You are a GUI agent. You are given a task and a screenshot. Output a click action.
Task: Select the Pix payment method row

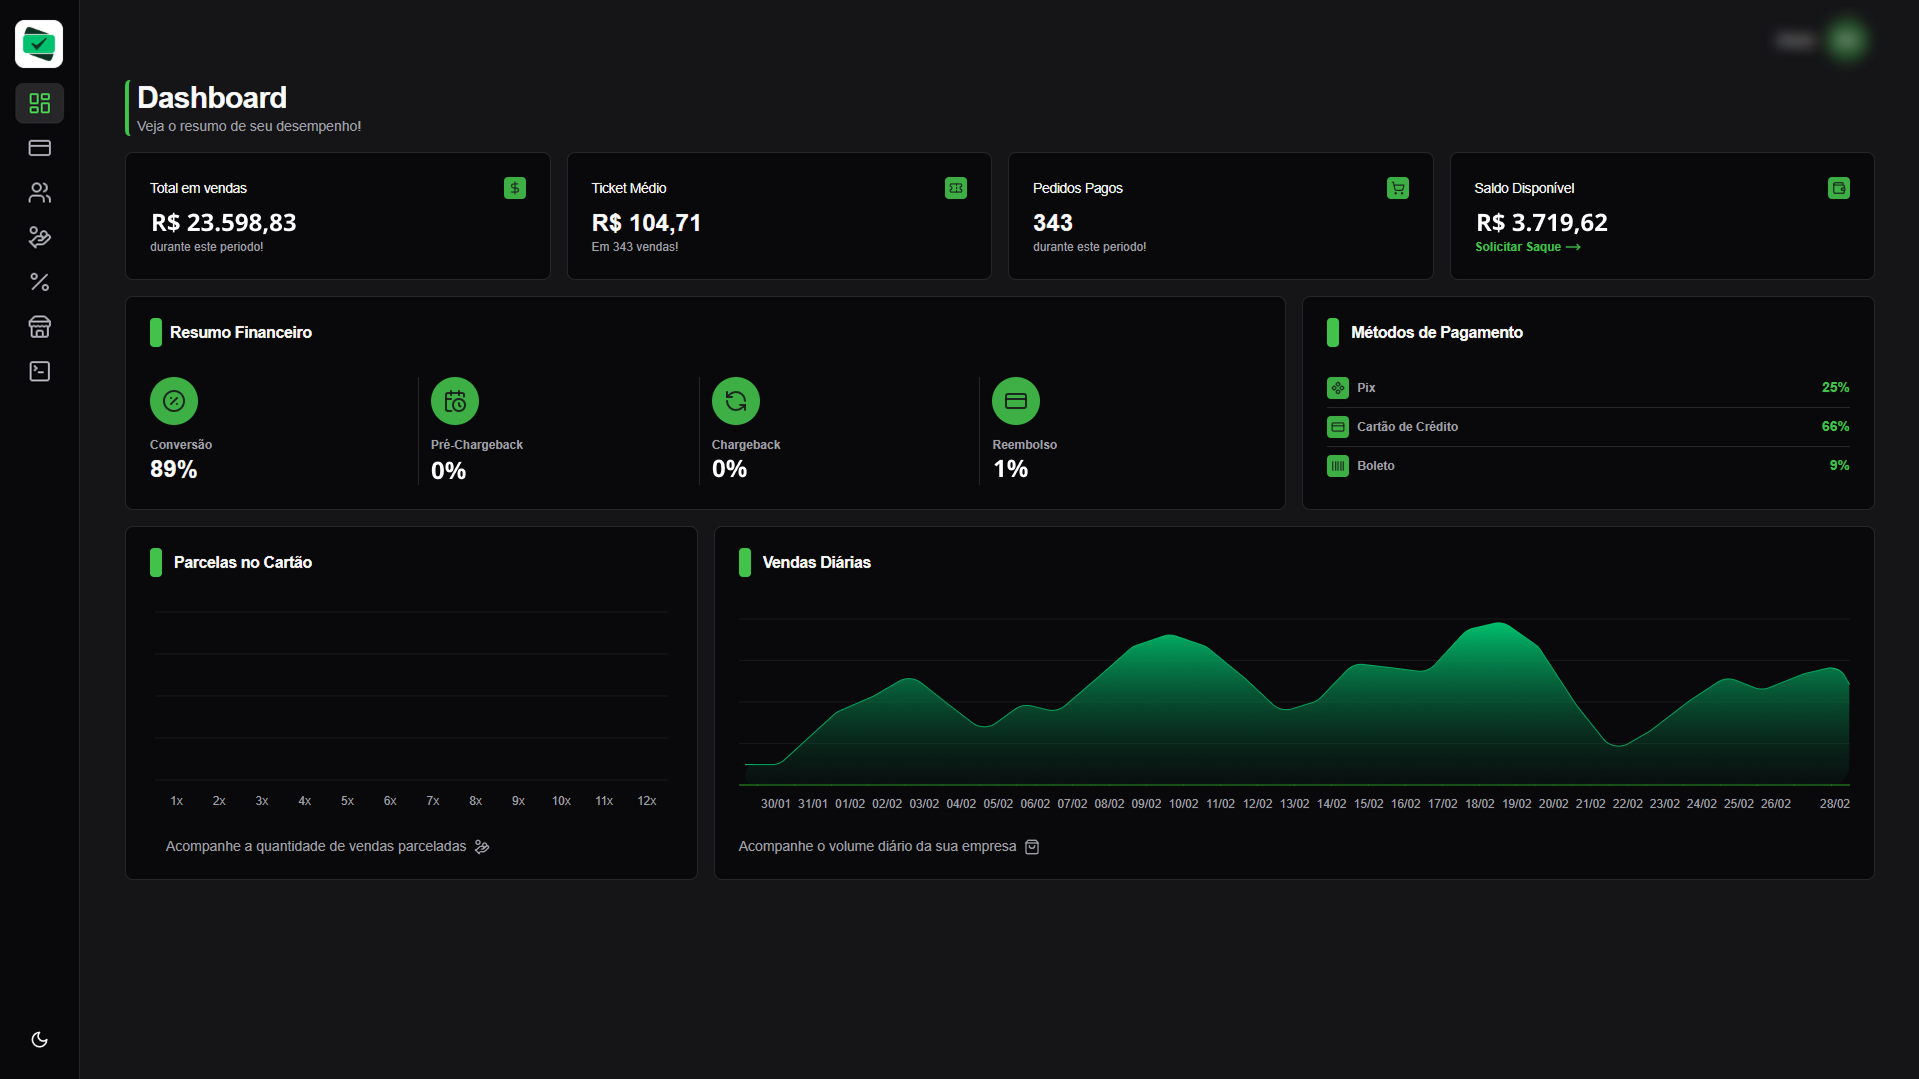point(1587,388)
